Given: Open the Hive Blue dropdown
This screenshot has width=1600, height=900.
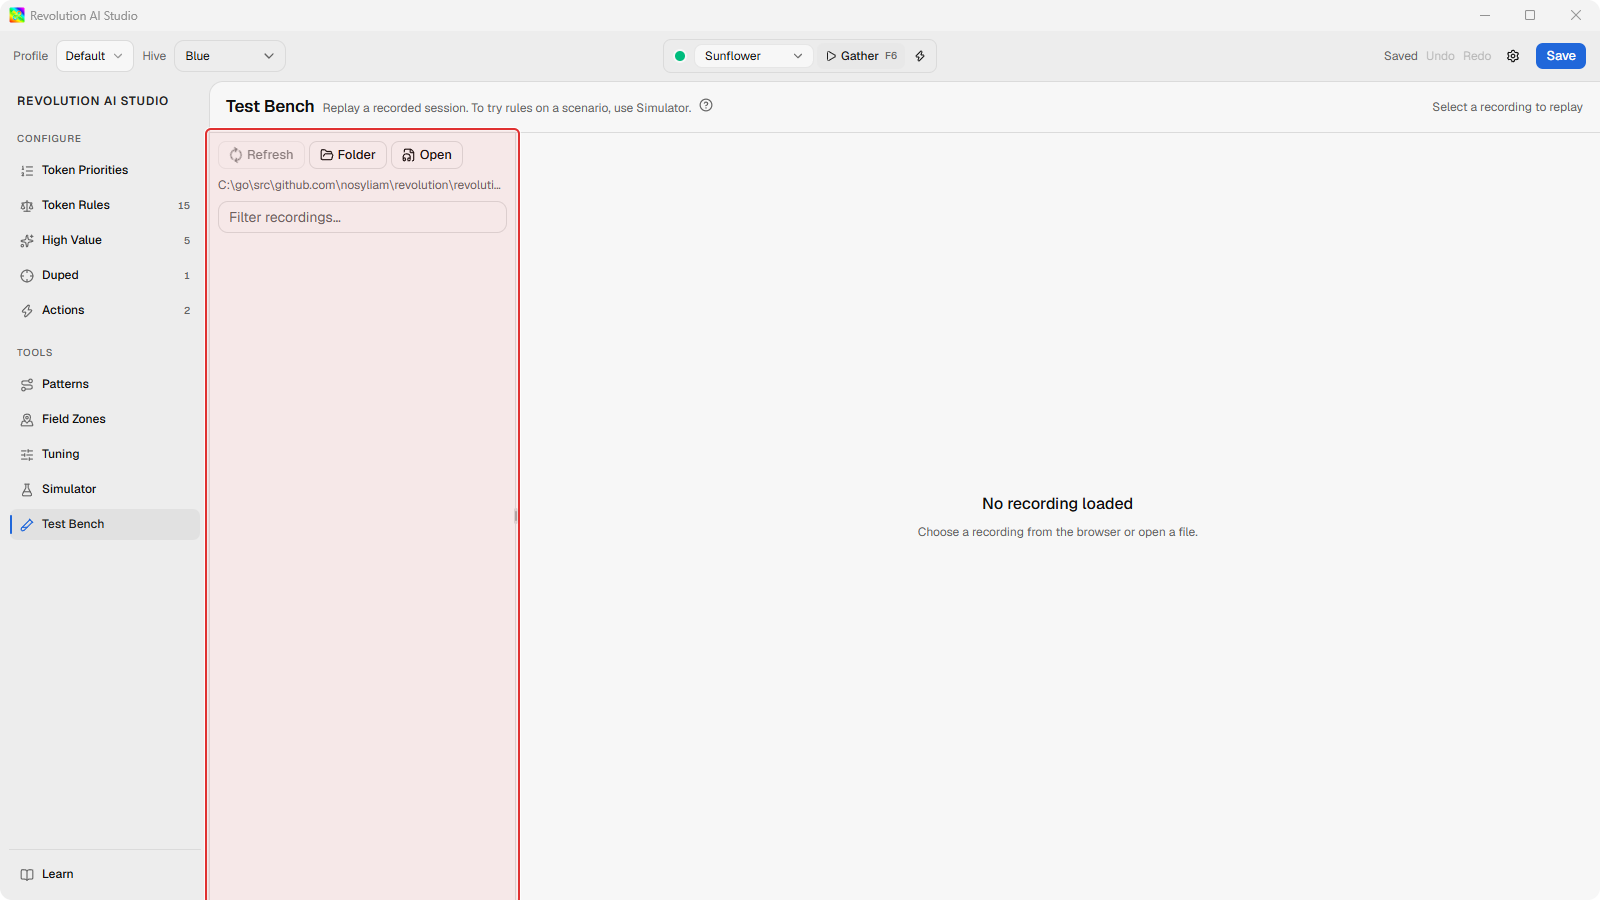Looking at the screenshot, I should [x=229, y=56].
